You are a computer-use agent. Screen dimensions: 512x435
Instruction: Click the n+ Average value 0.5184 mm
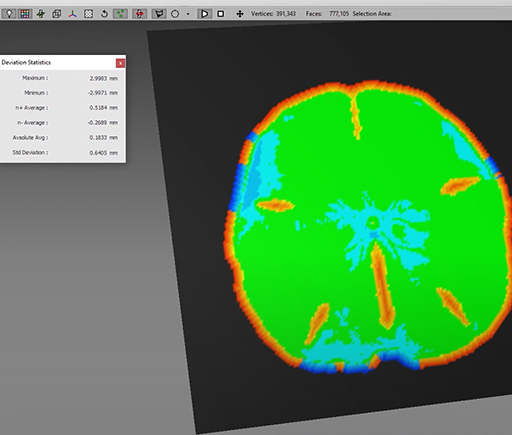tap(104, 108)
